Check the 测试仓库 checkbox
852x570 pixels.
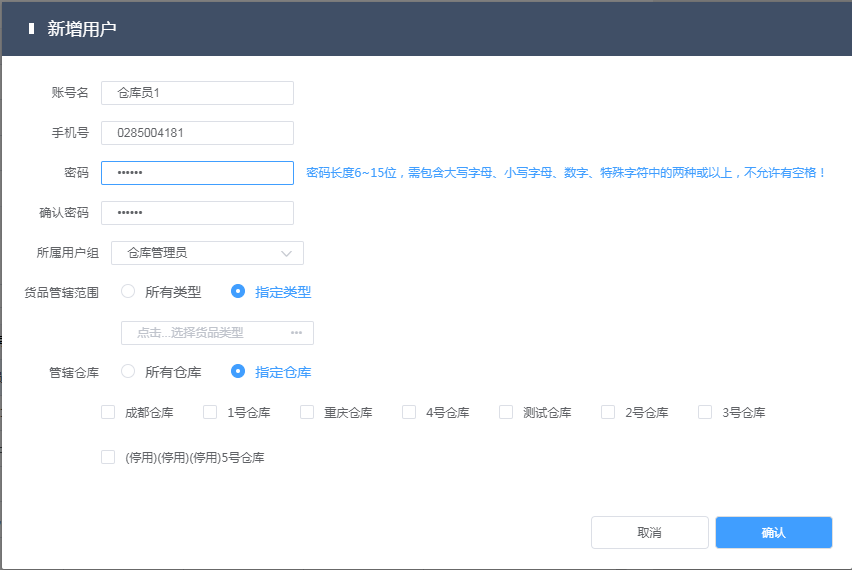(506, 412)
